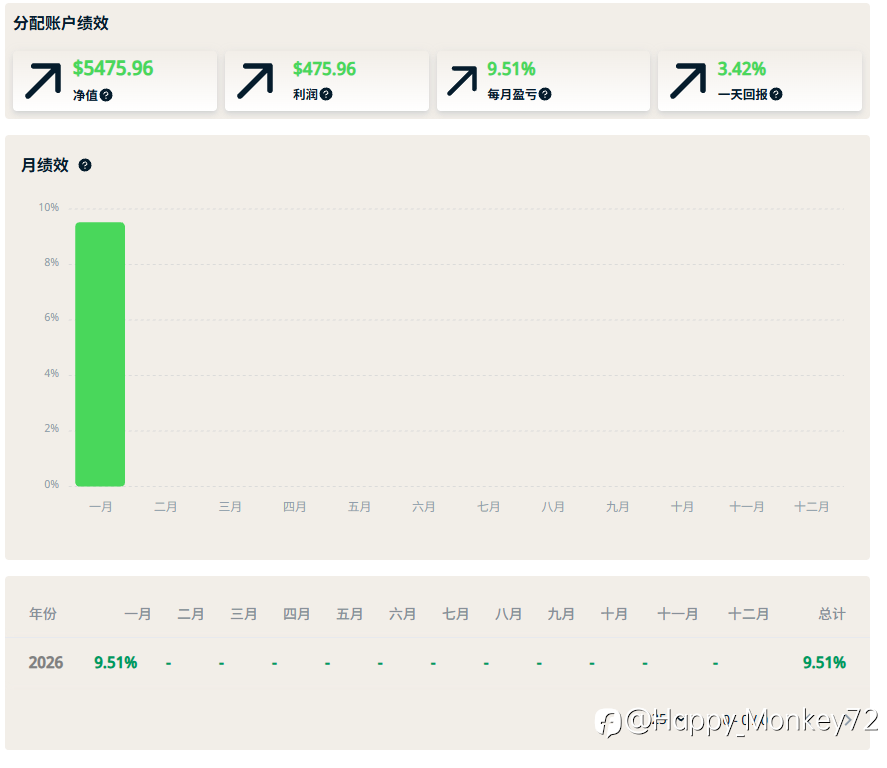Click the 3.42% one-day return value
The width and height of the screenshot is (887, 768).
pos(741,69)
